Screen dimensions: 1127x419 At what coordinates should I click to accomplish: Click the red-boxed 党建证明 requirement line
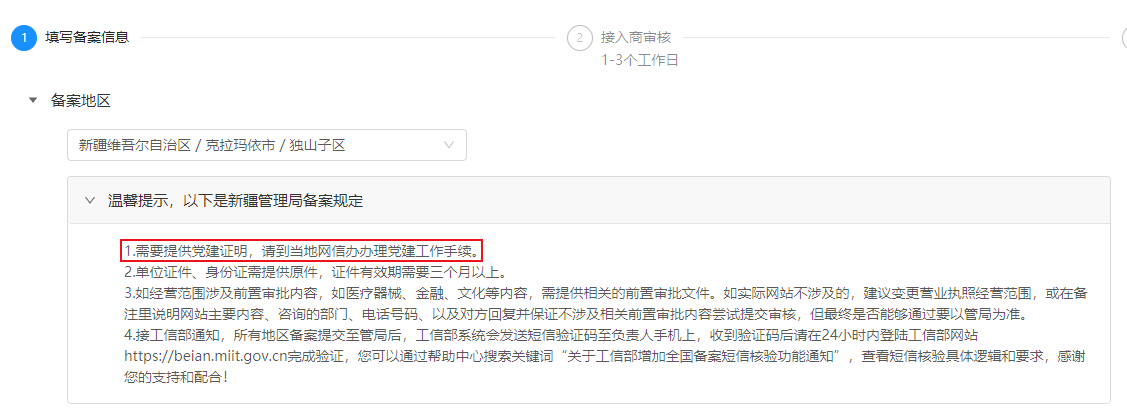click(302, 251)
